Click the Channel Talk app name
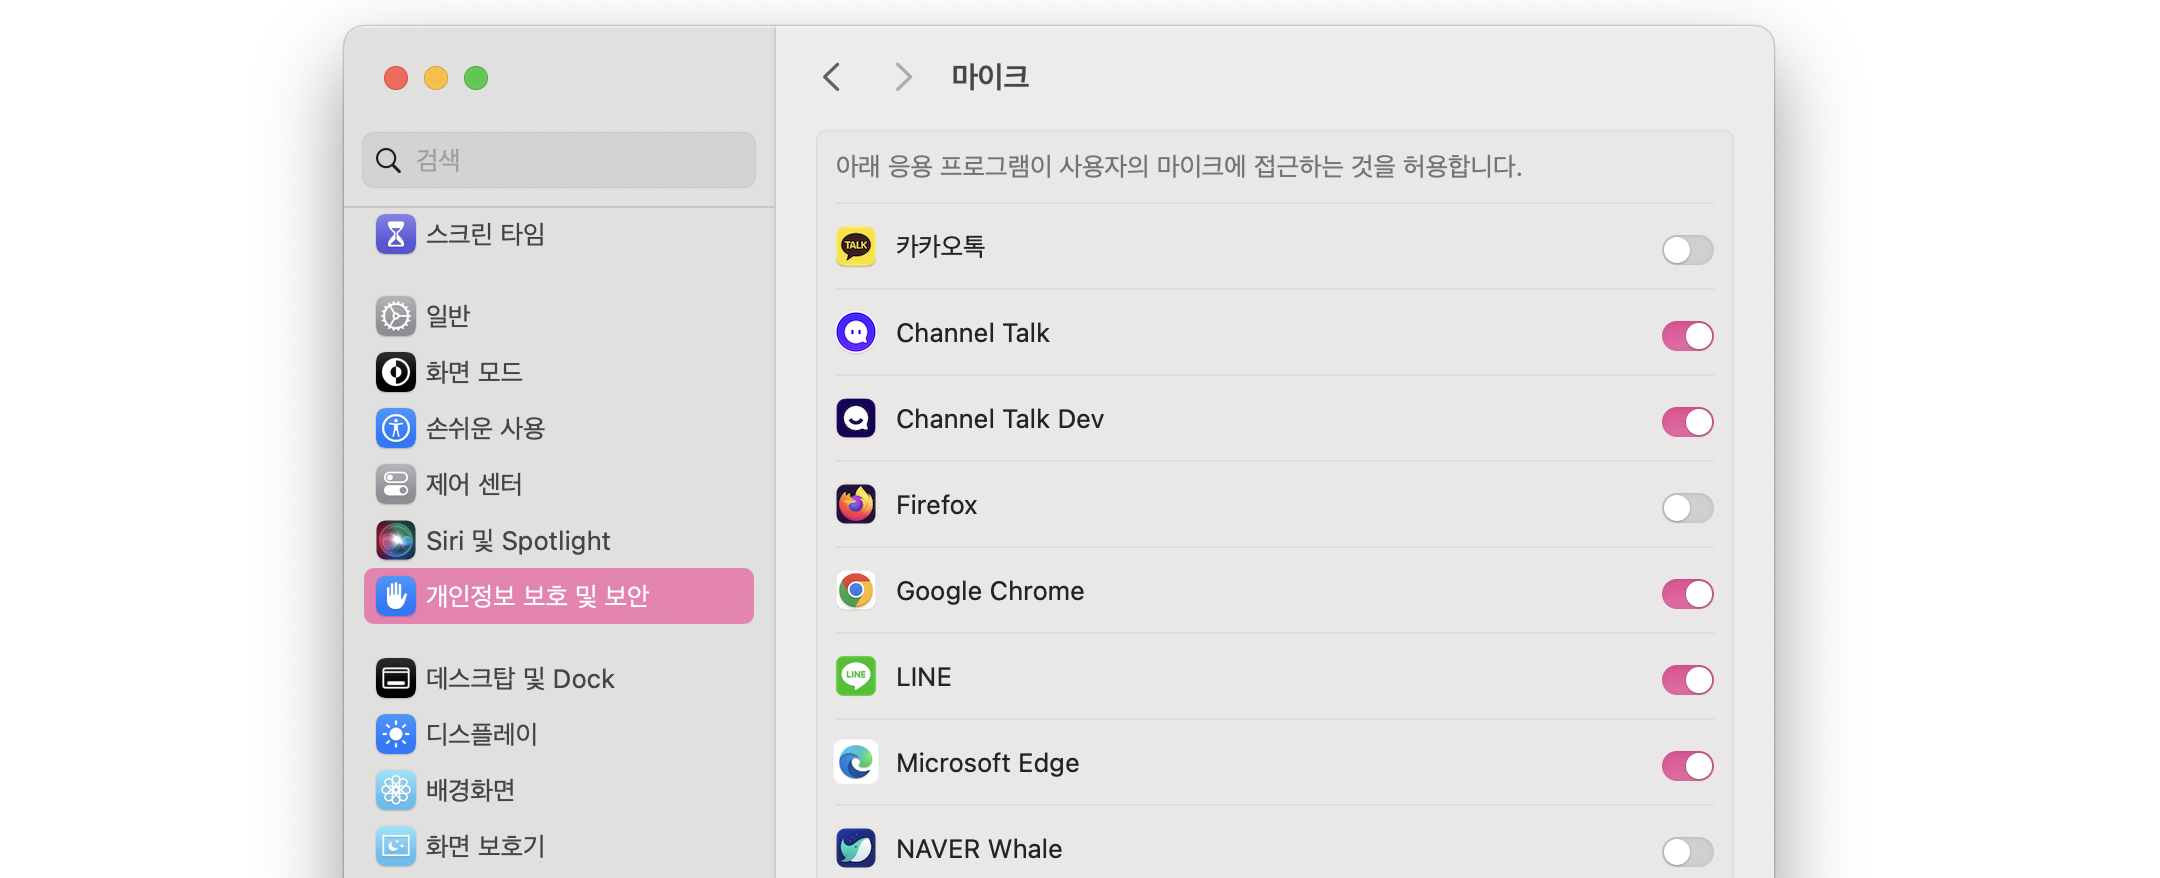The width and height of the screenshot is (2160, 878). 973,333
